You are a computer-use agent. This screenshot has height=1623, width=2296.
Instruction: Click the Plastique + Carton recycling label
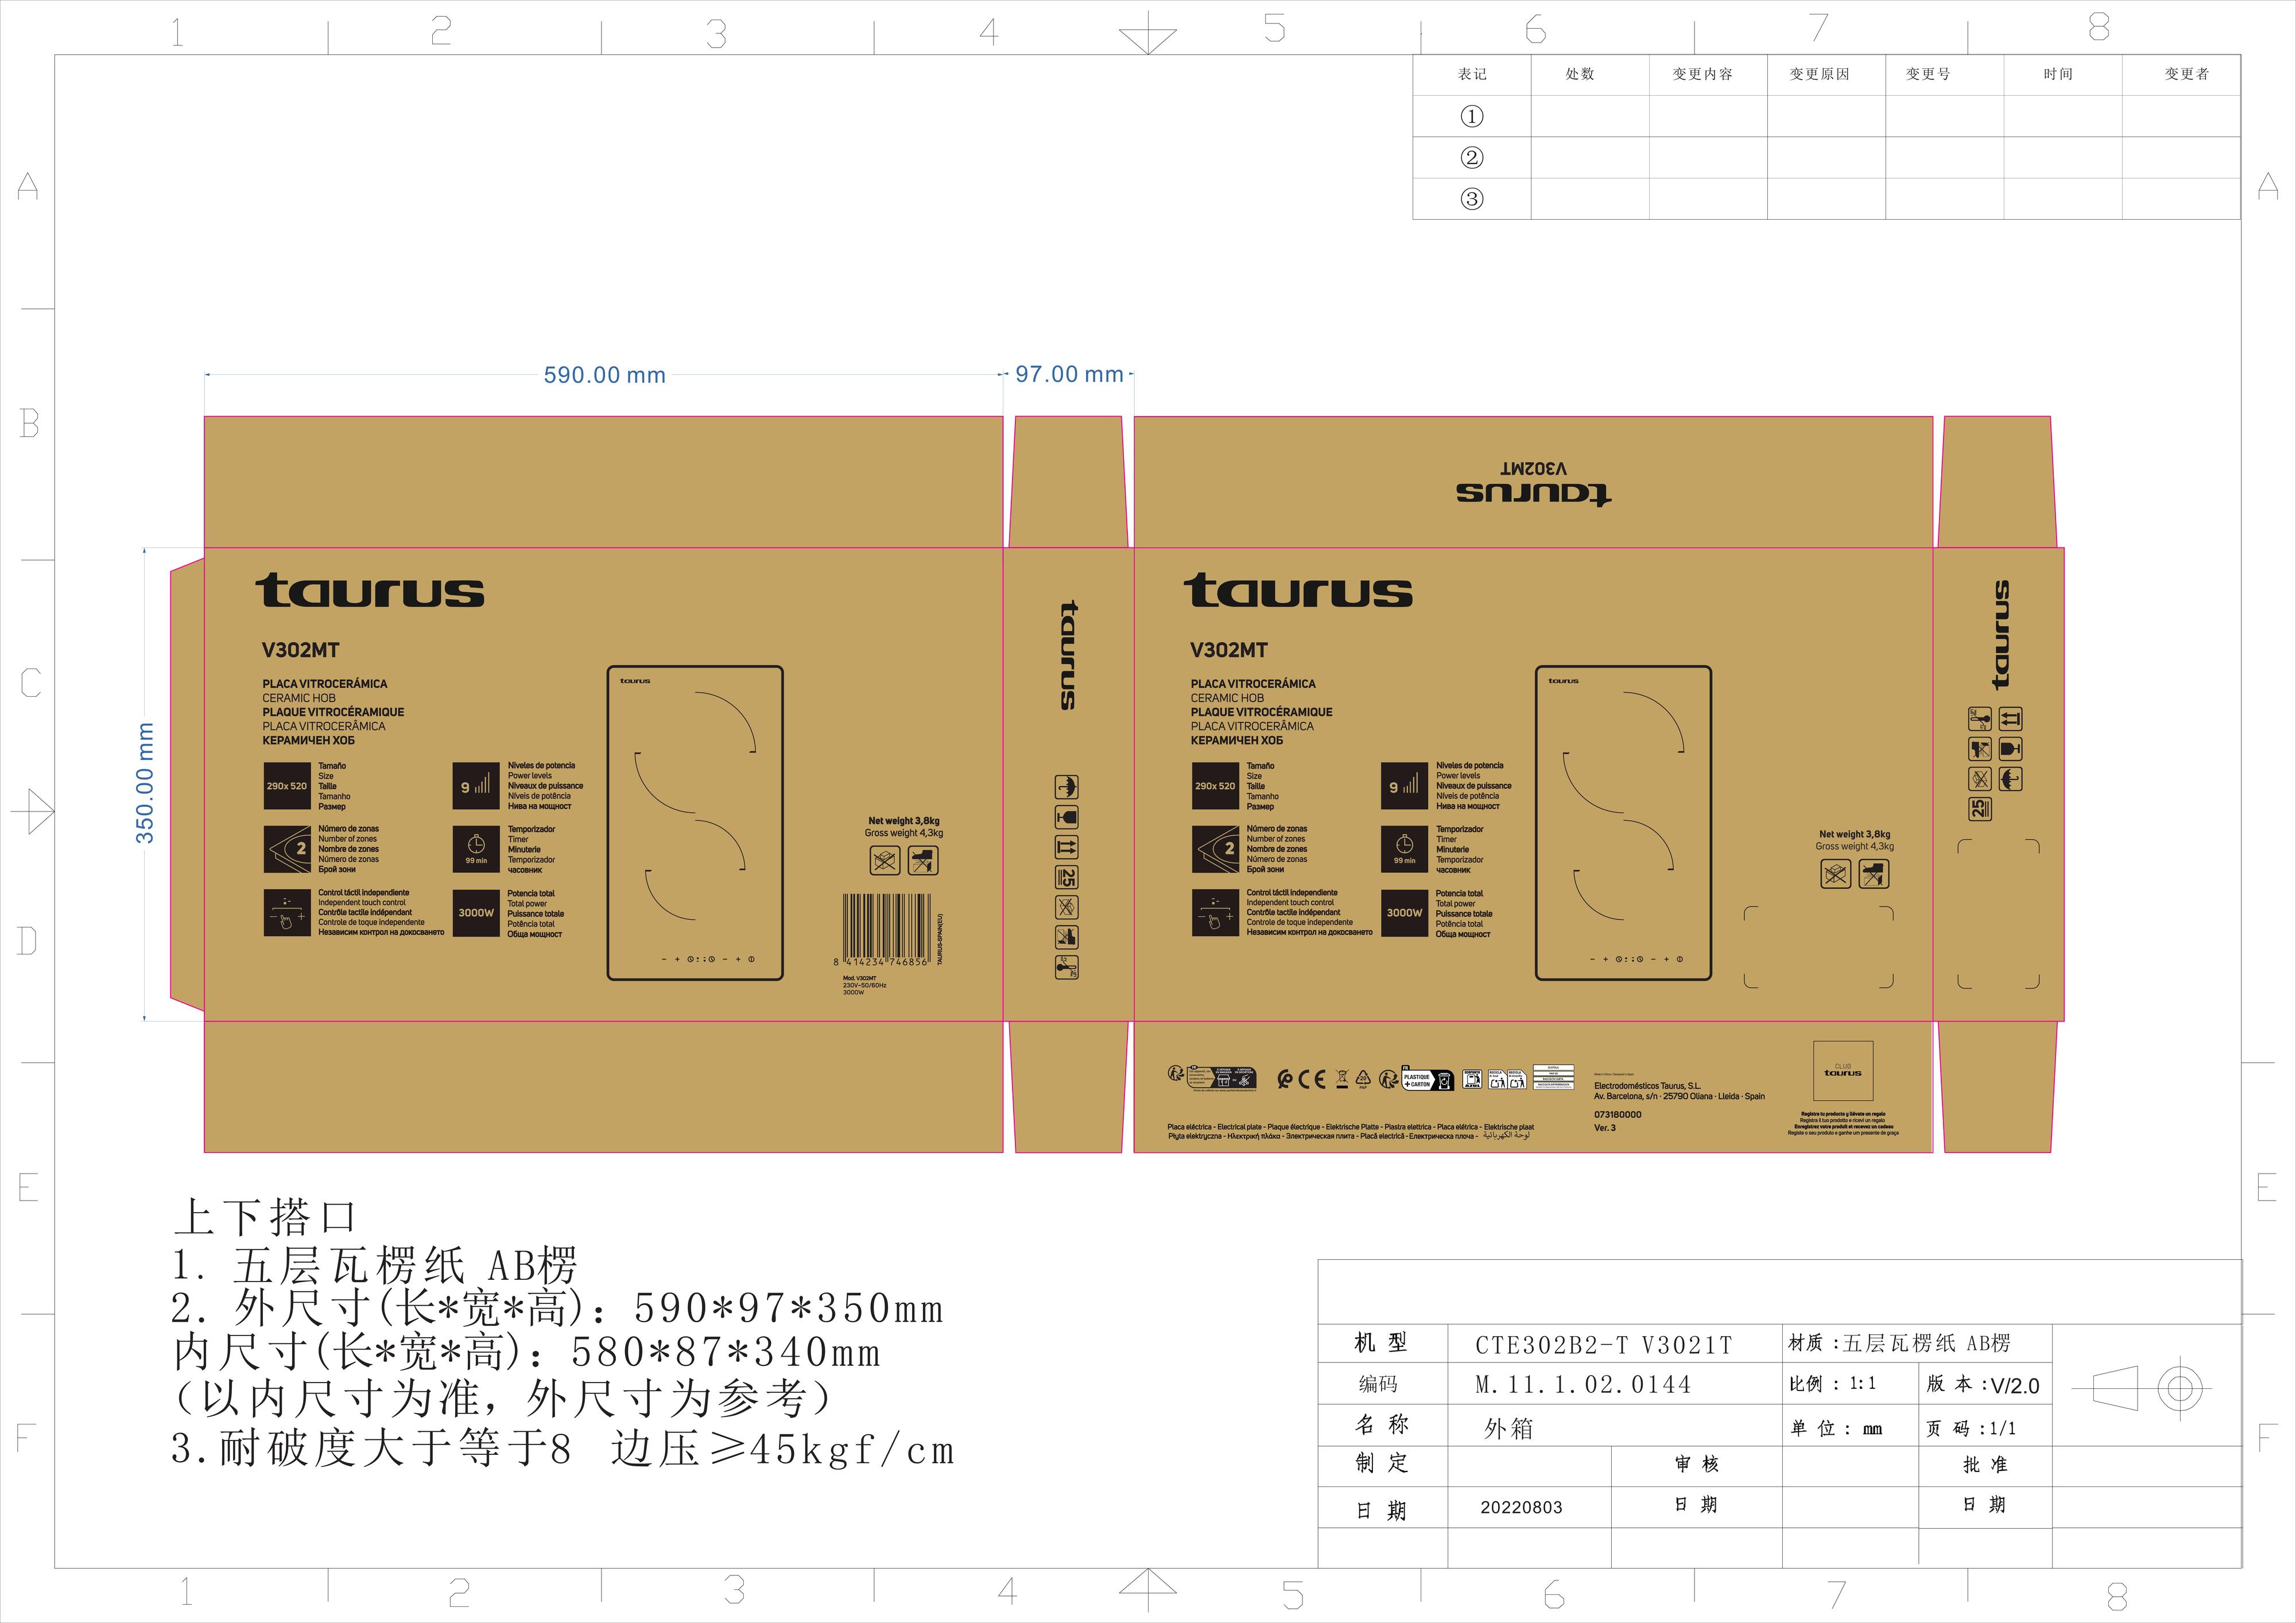[1427, 1080]
